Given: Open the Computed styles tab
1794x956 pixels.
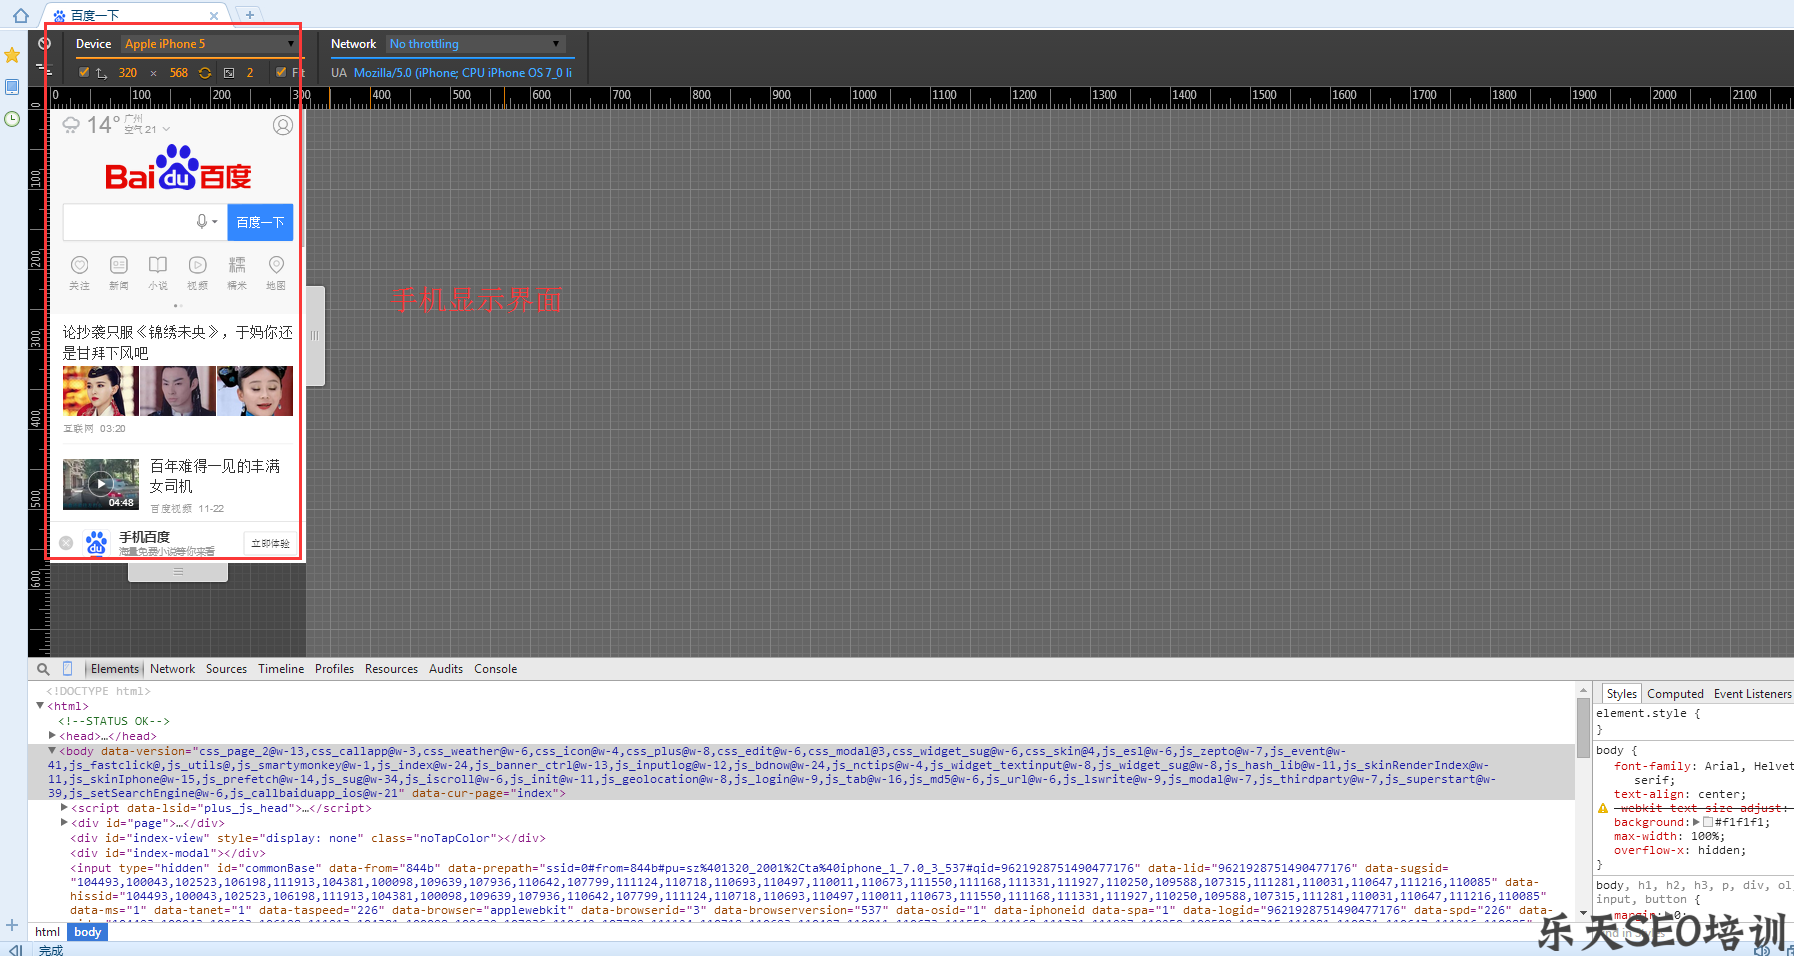Looking at the screenshot, I should click(1675, 694).
